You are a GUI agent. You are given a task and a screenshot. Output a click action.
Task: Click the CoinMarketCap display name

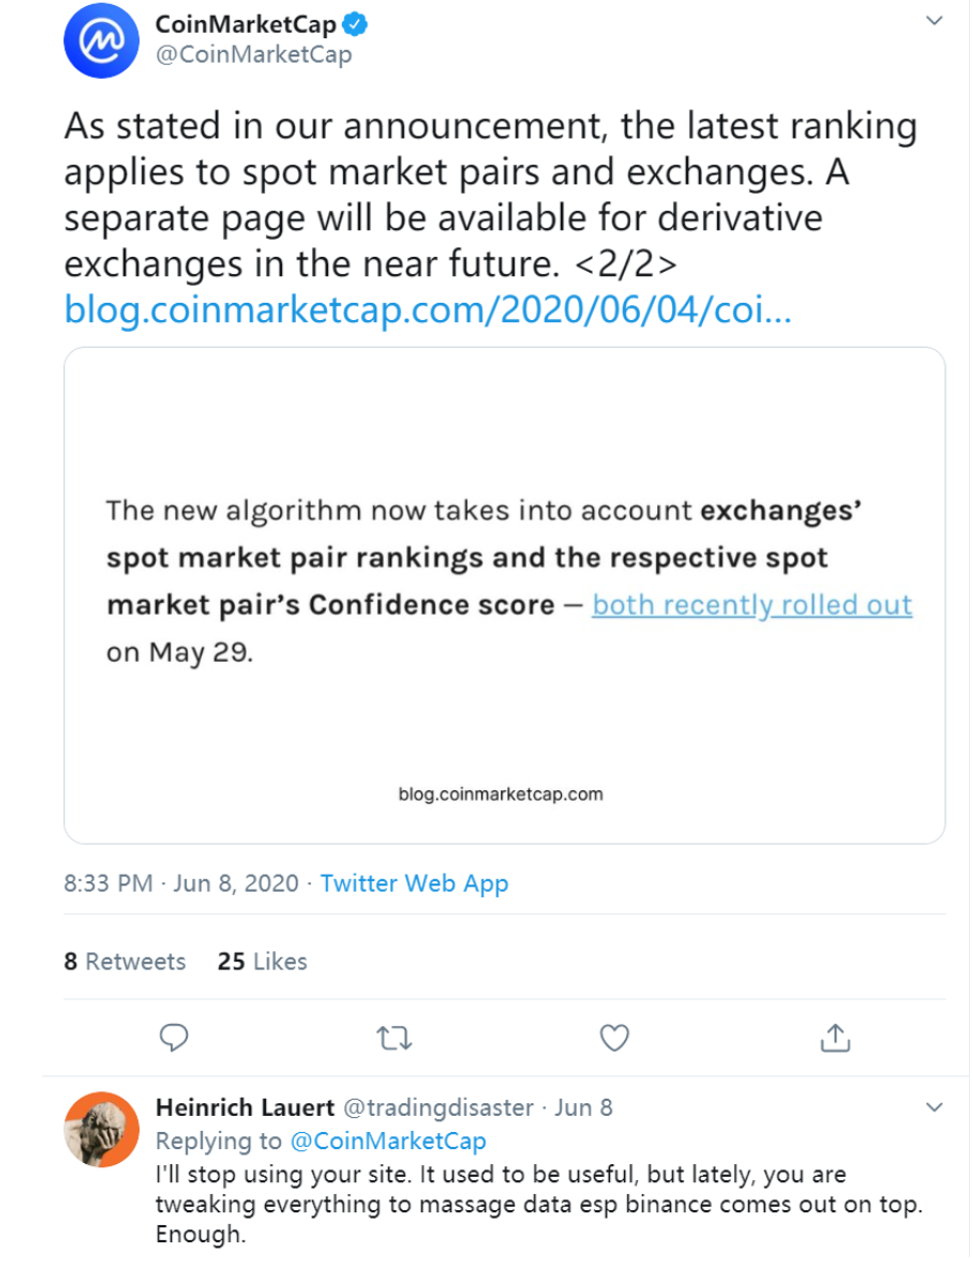coord(245,24)
